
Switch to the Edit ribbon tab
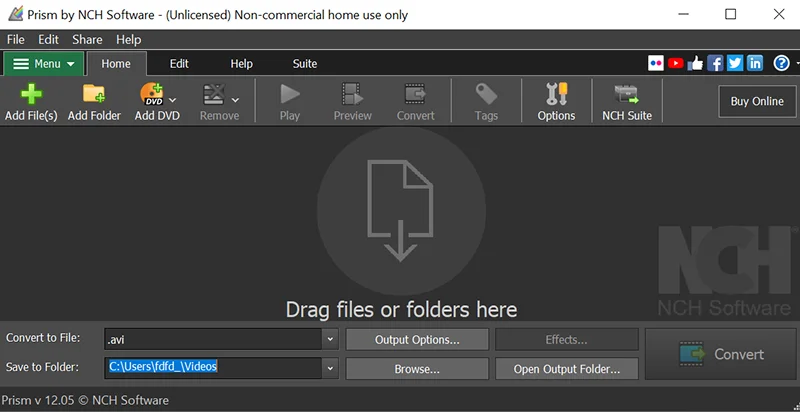point(179,64)
